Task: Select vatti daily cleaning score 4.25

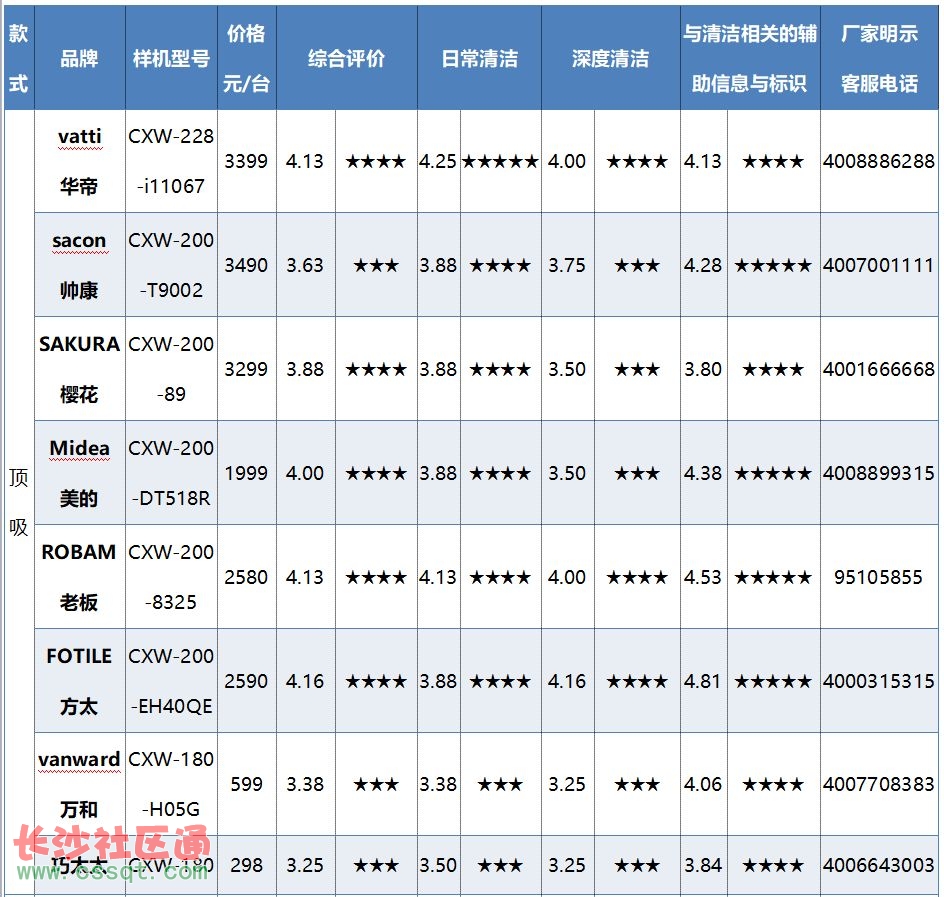Action: [x=438, y=161]
